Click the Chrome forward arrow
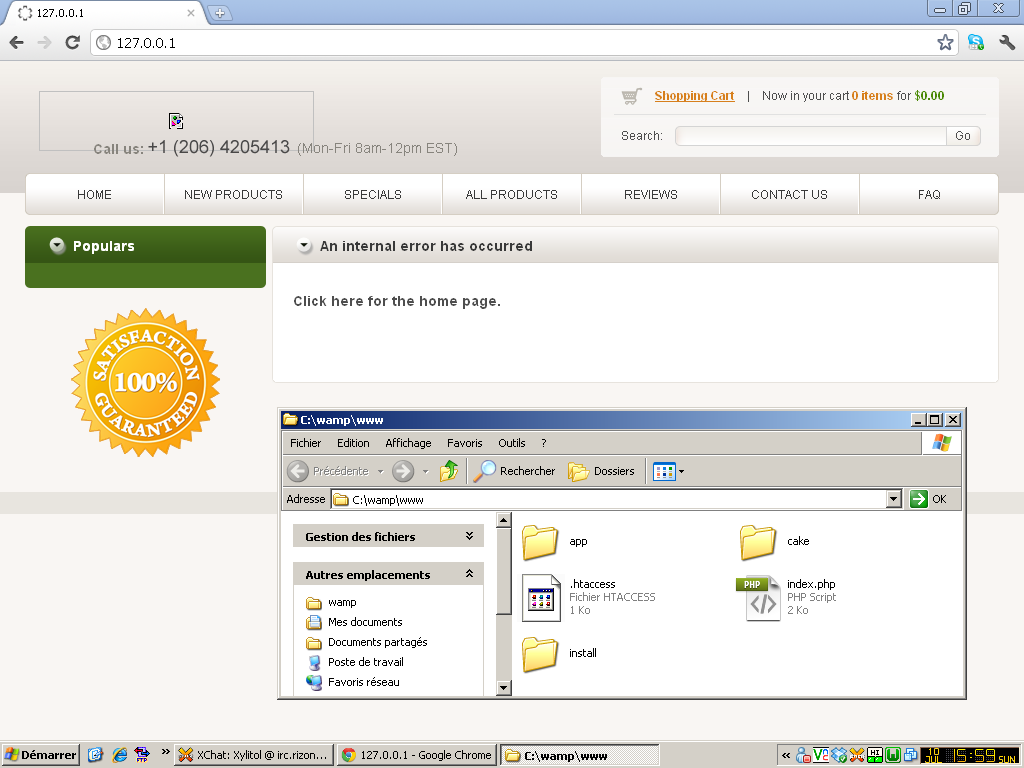The image size is (1024, 768). [44, 42]
